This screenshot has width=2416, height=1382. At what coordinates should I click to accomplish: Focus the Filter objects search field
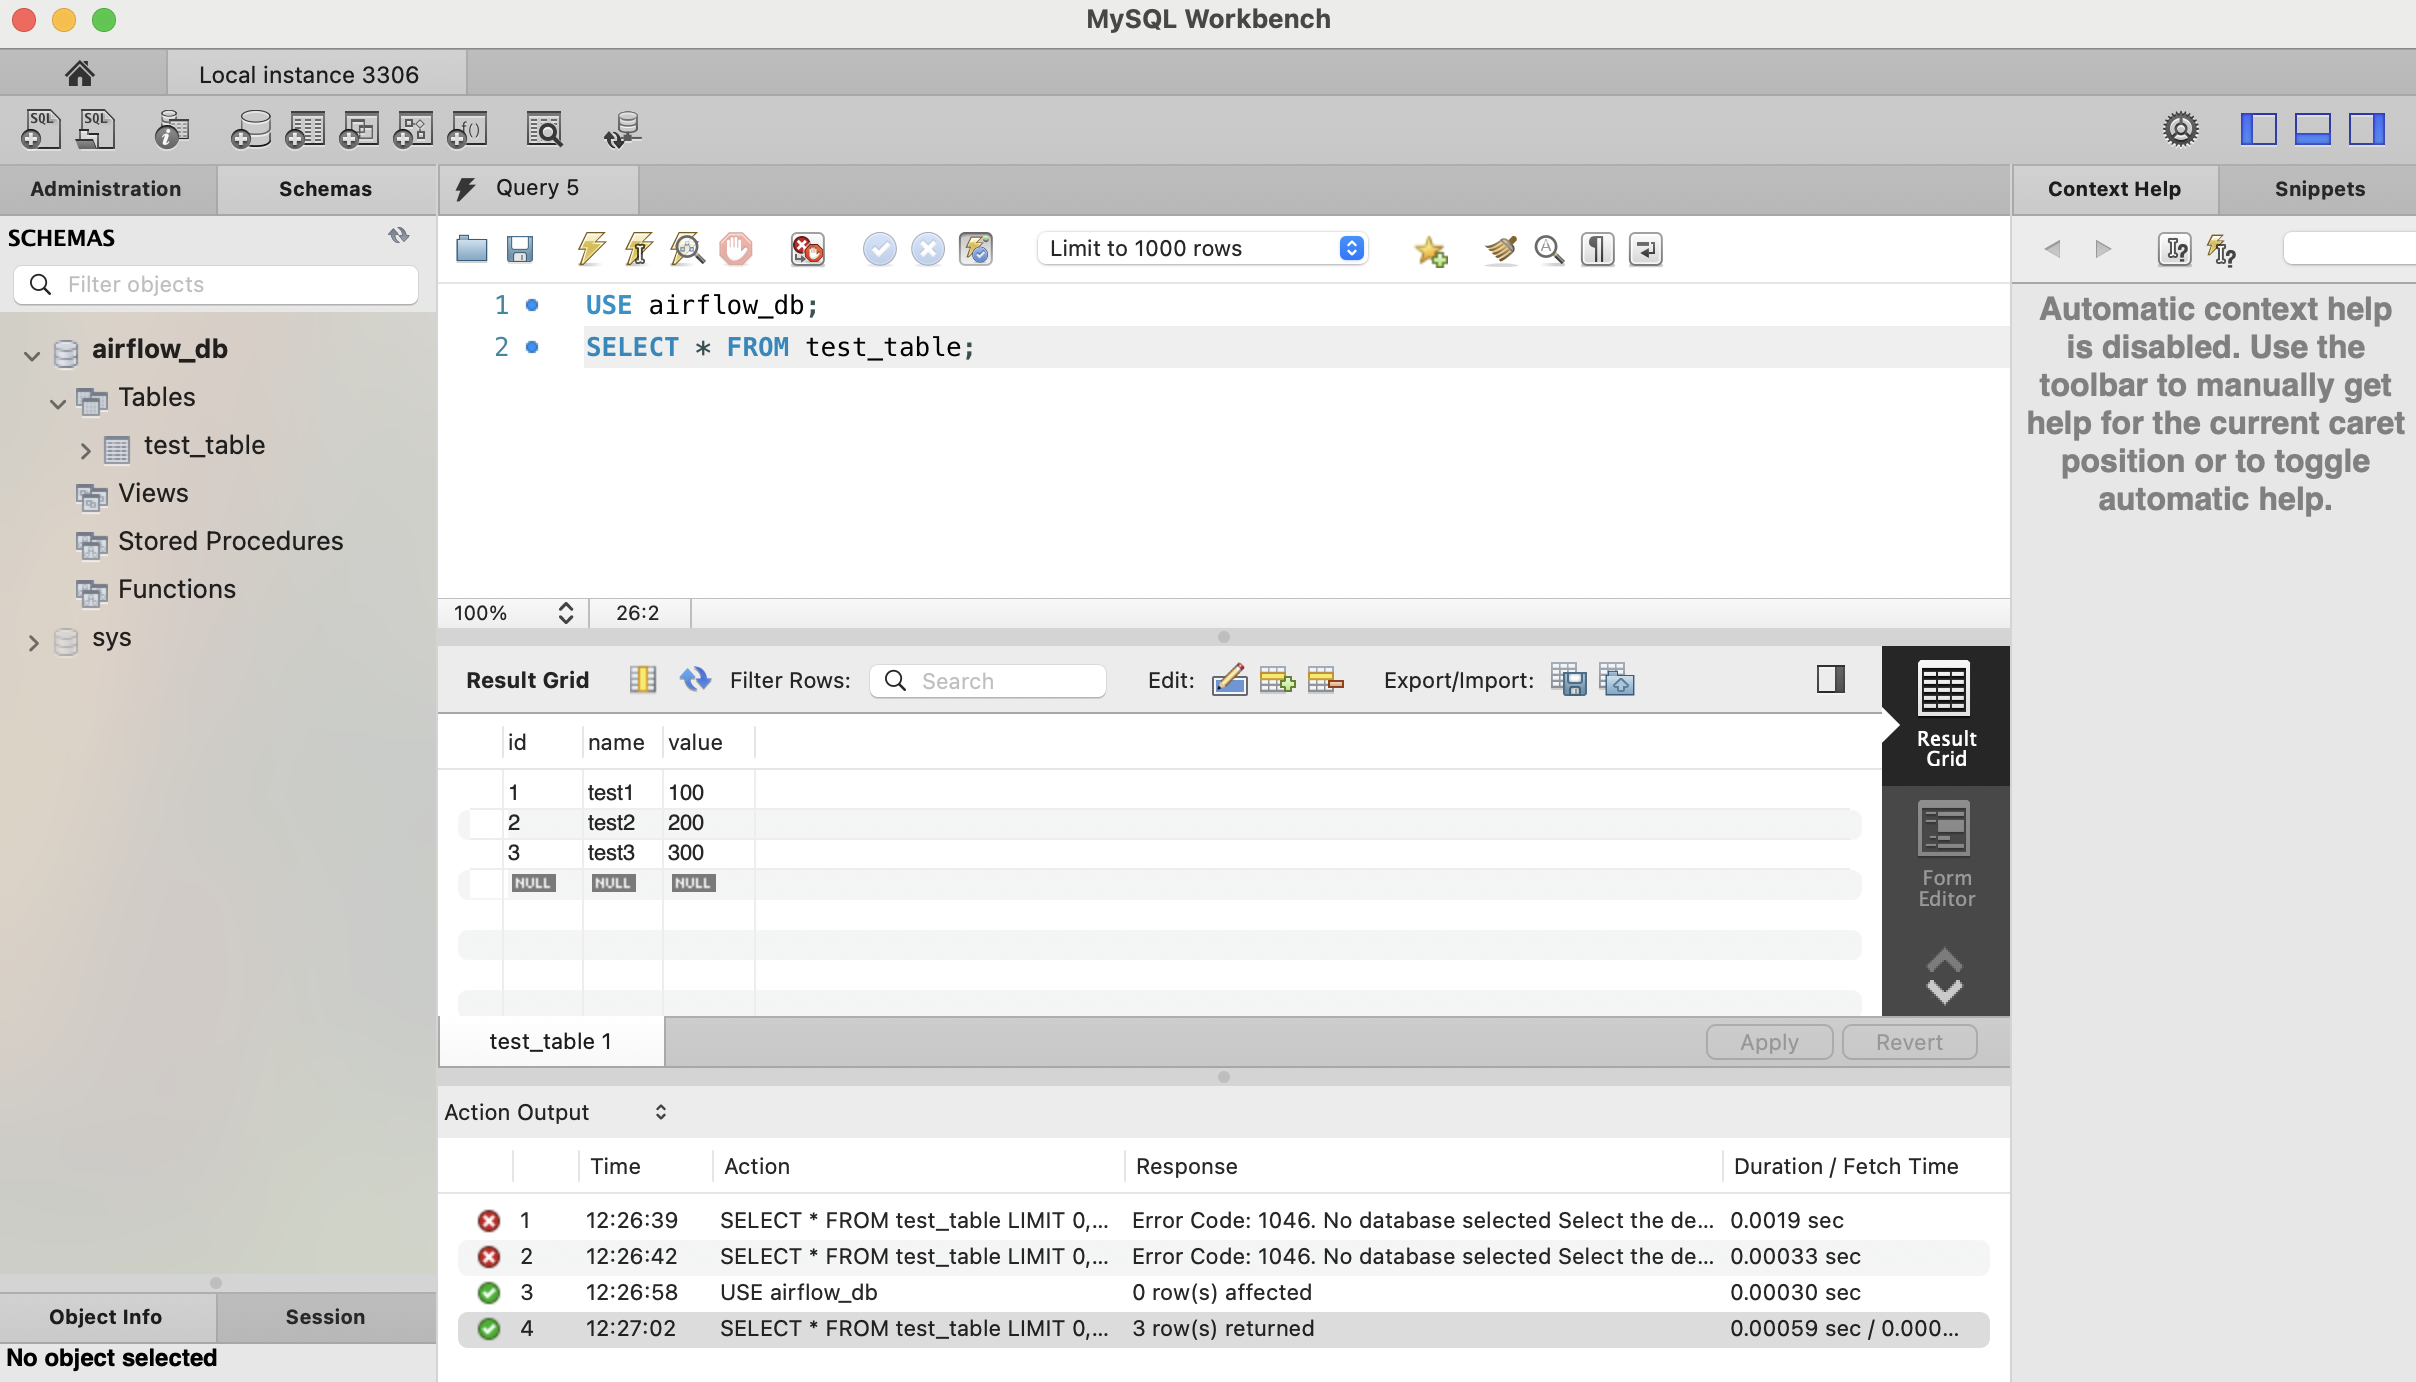coord(216,285)
